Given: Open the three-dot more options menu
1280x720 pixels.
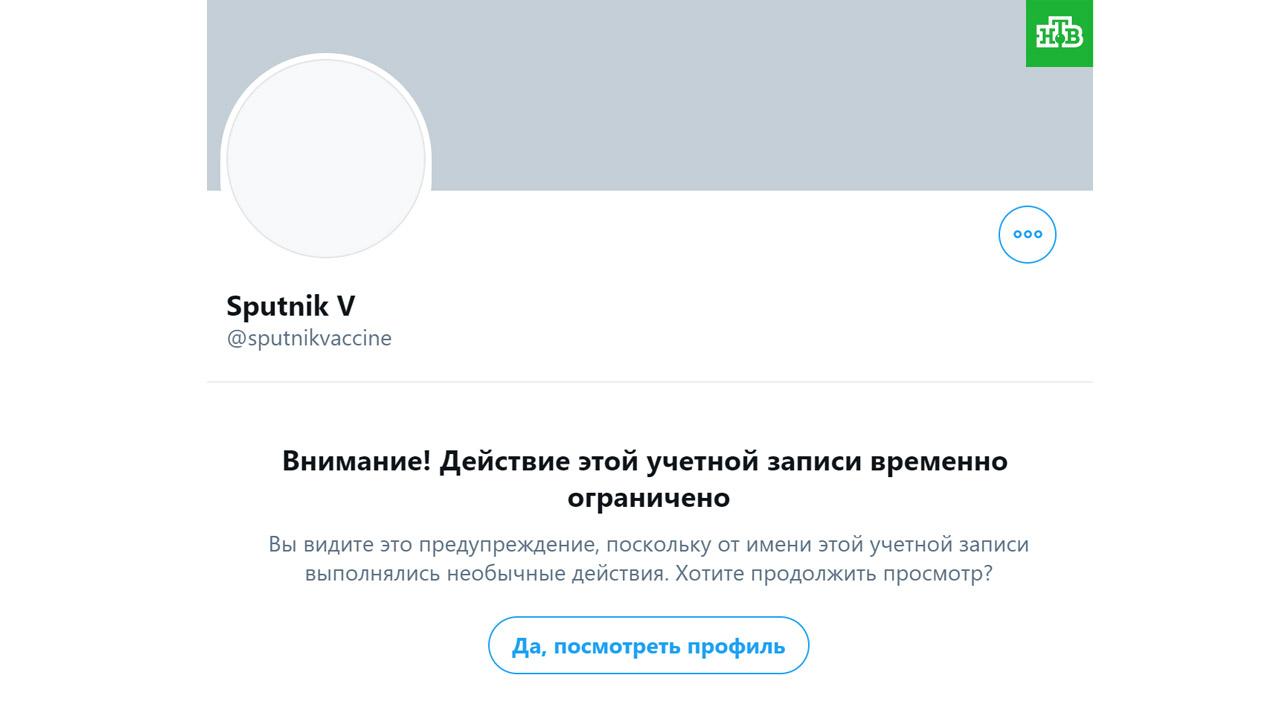Looking at the screenshot, I should coord(1027,235).
